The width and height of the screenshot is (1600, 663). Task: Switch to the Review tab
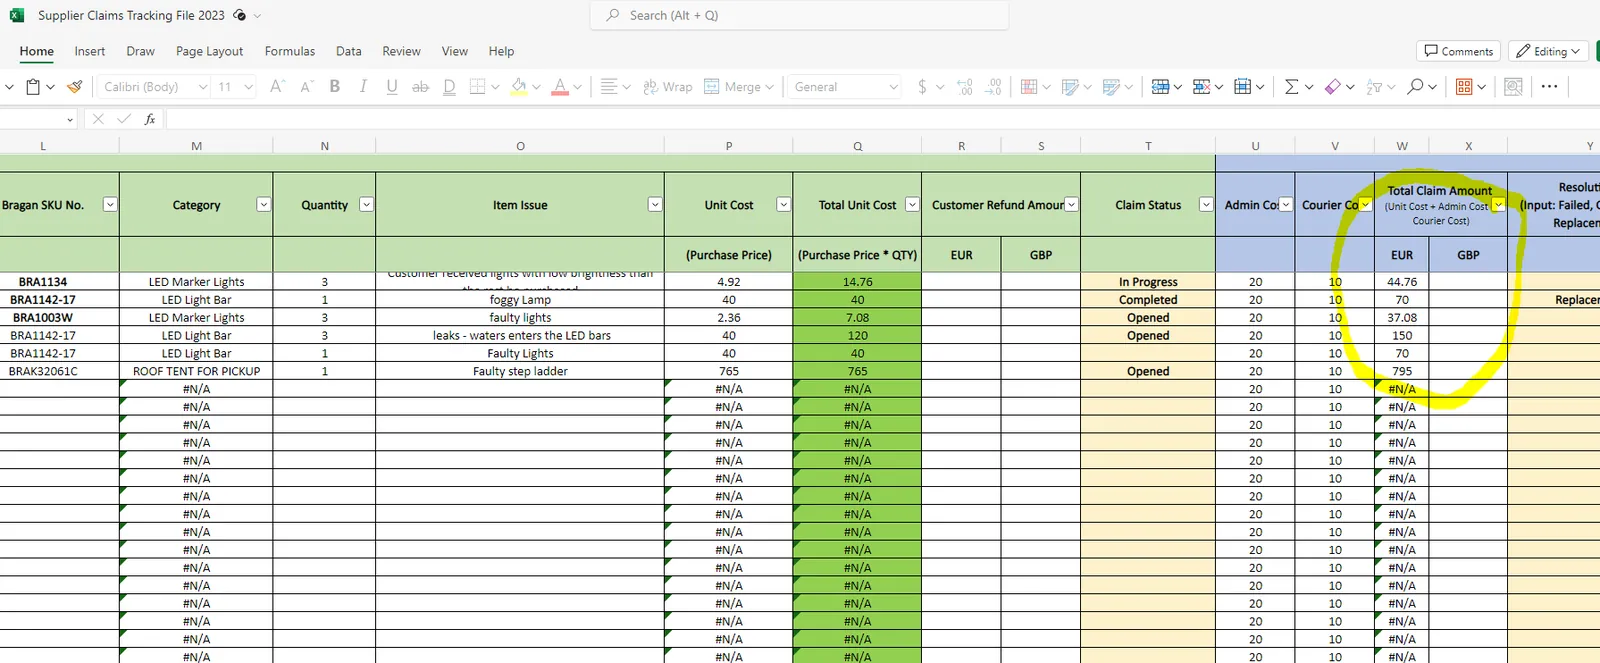click(401, 51)
